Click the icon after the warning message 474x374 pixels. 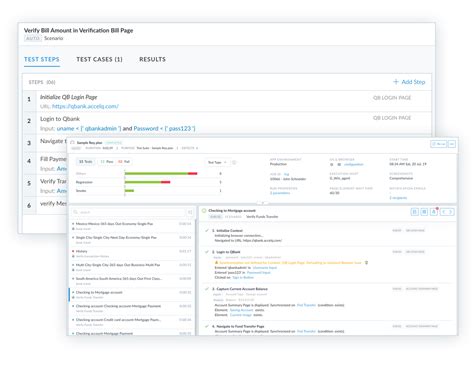pos(366,263)
